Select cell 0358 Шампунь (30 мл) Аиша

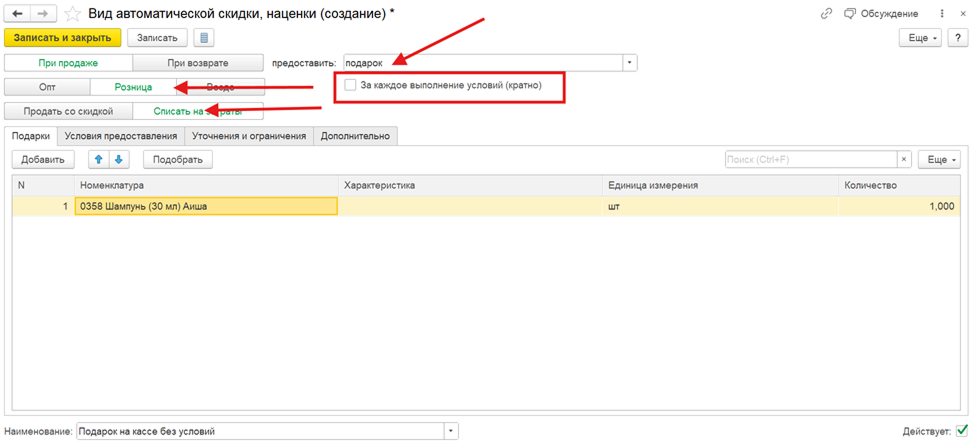point(206,207)
